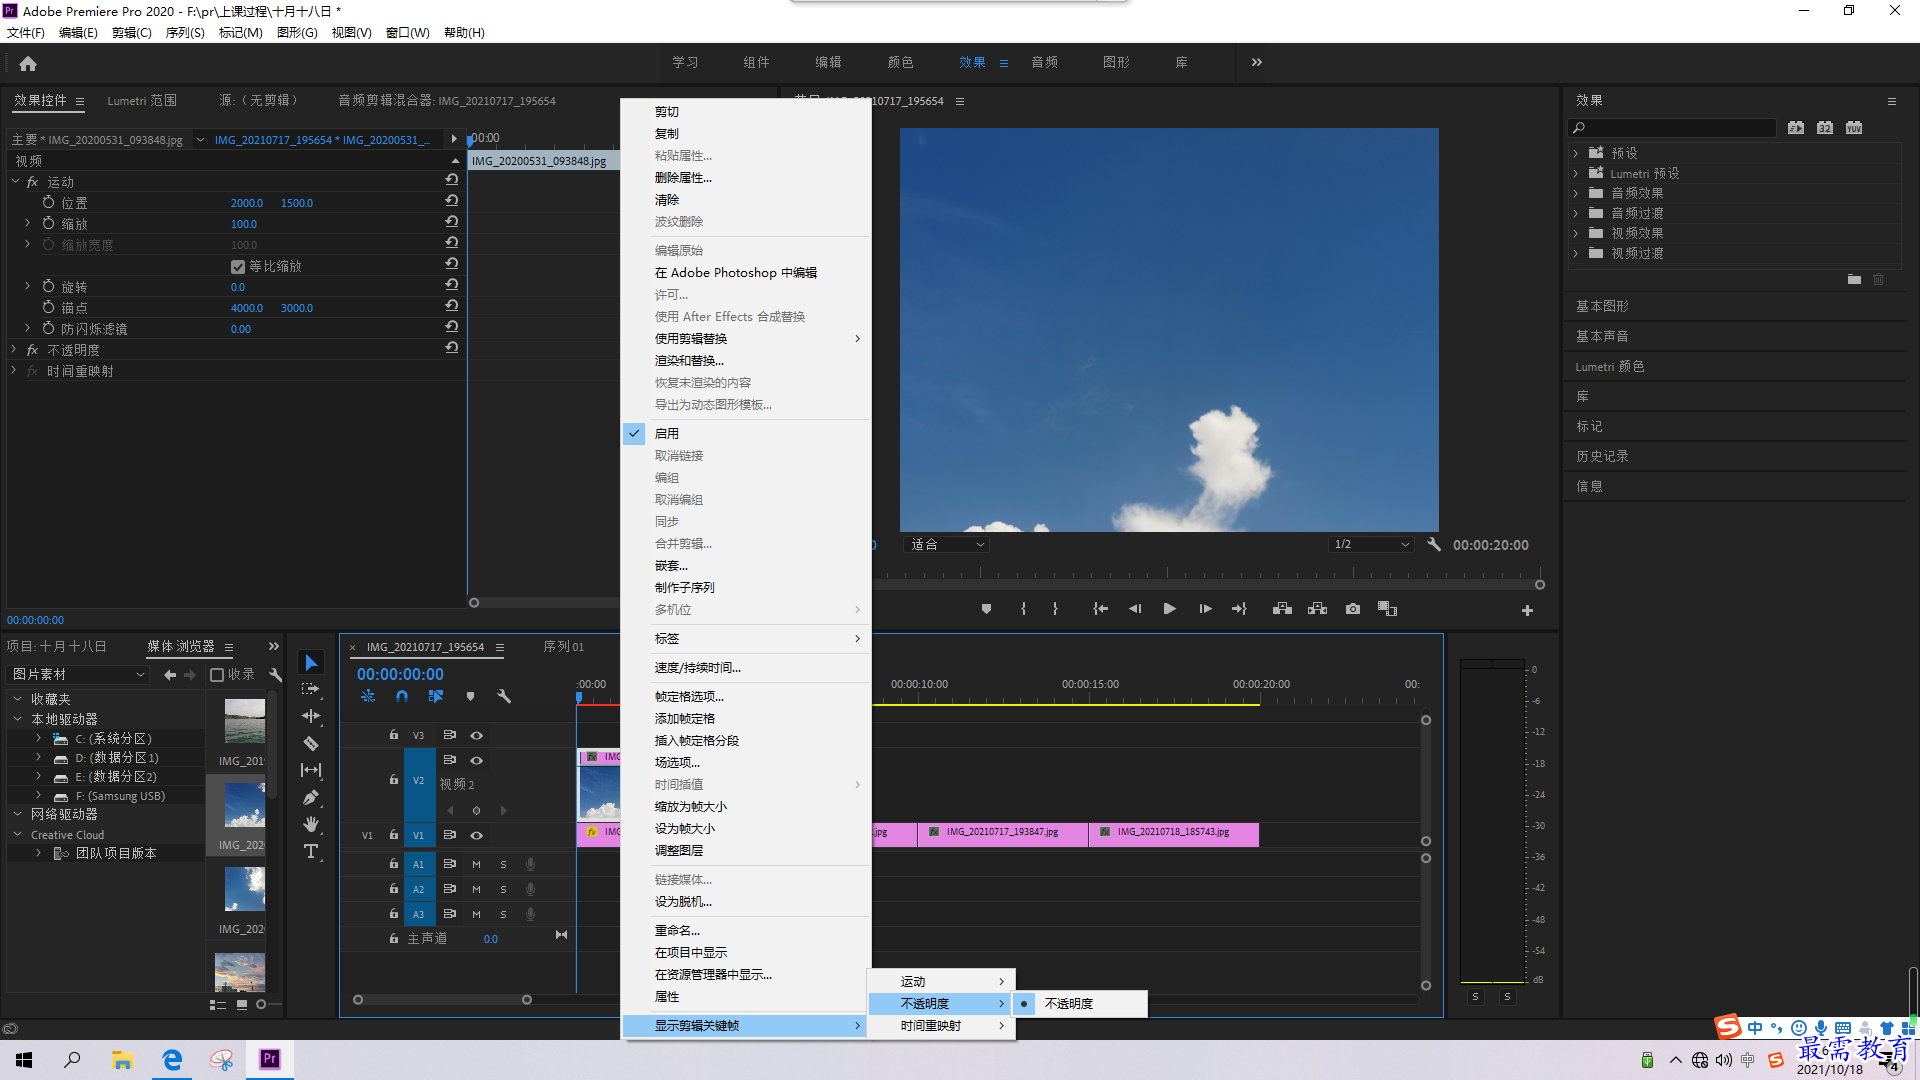Expand the C: system drive
This screenshot has width=1920, height=1080.
click(x=39, y=738)
